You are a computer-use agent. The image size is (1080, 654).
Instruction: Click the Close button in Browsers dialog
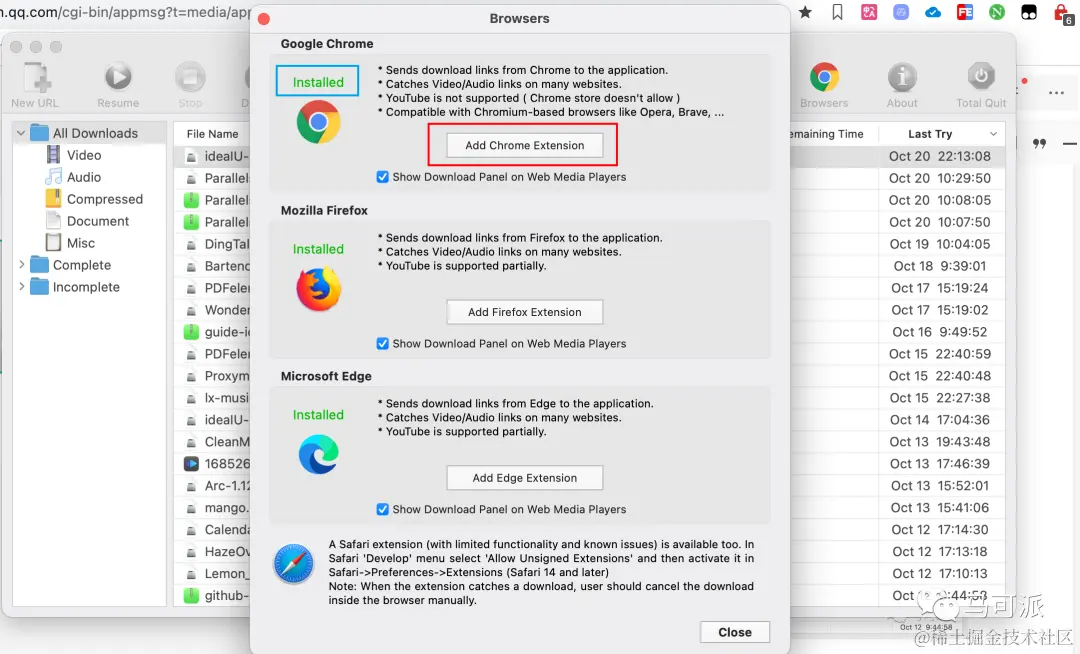735,632
